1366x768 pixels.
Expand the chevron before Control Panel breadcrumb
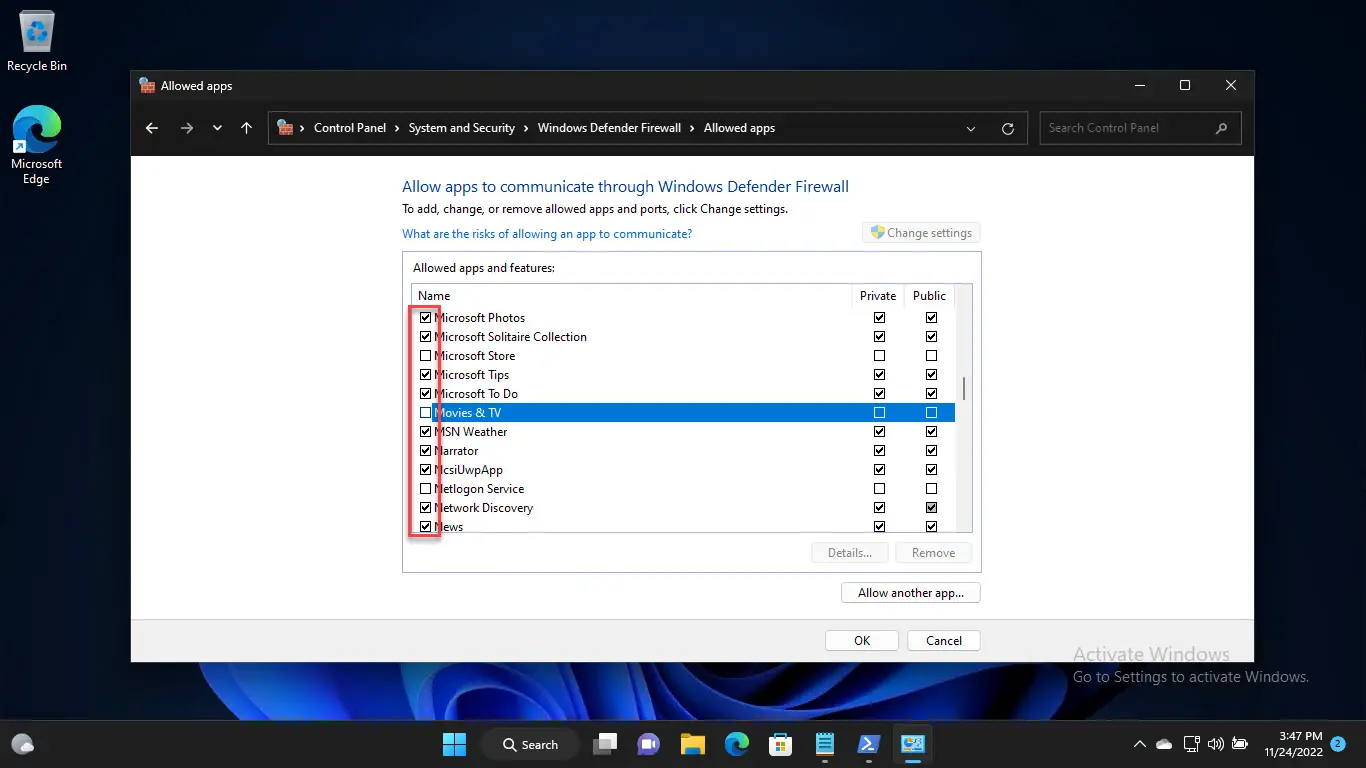point(303,128)
